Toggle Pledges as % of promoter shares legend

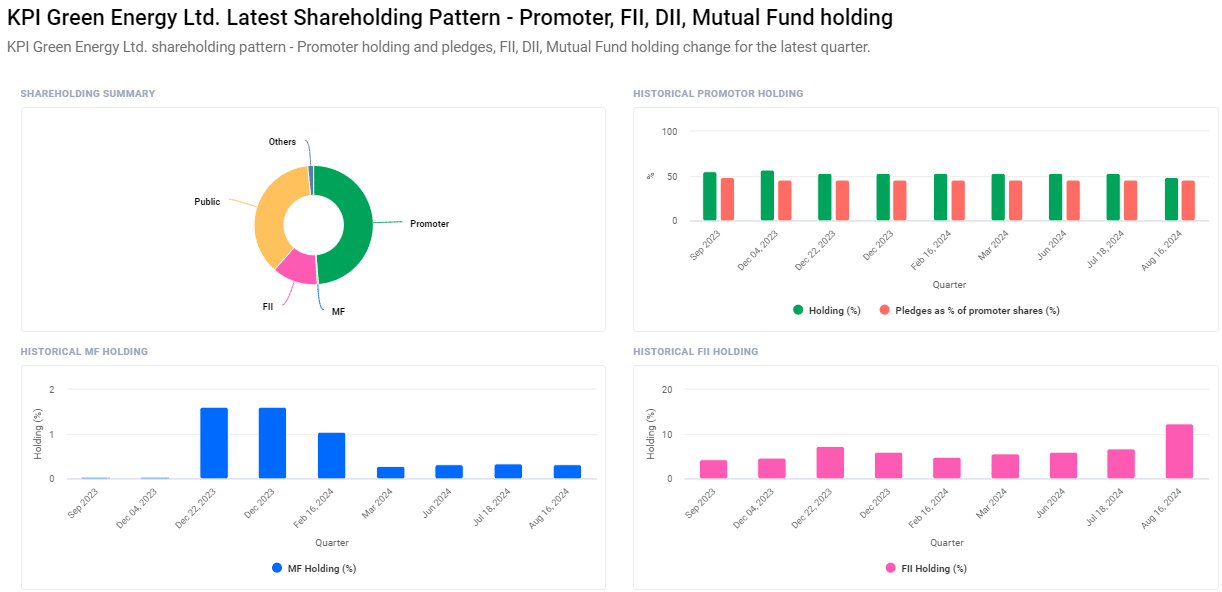969,310
